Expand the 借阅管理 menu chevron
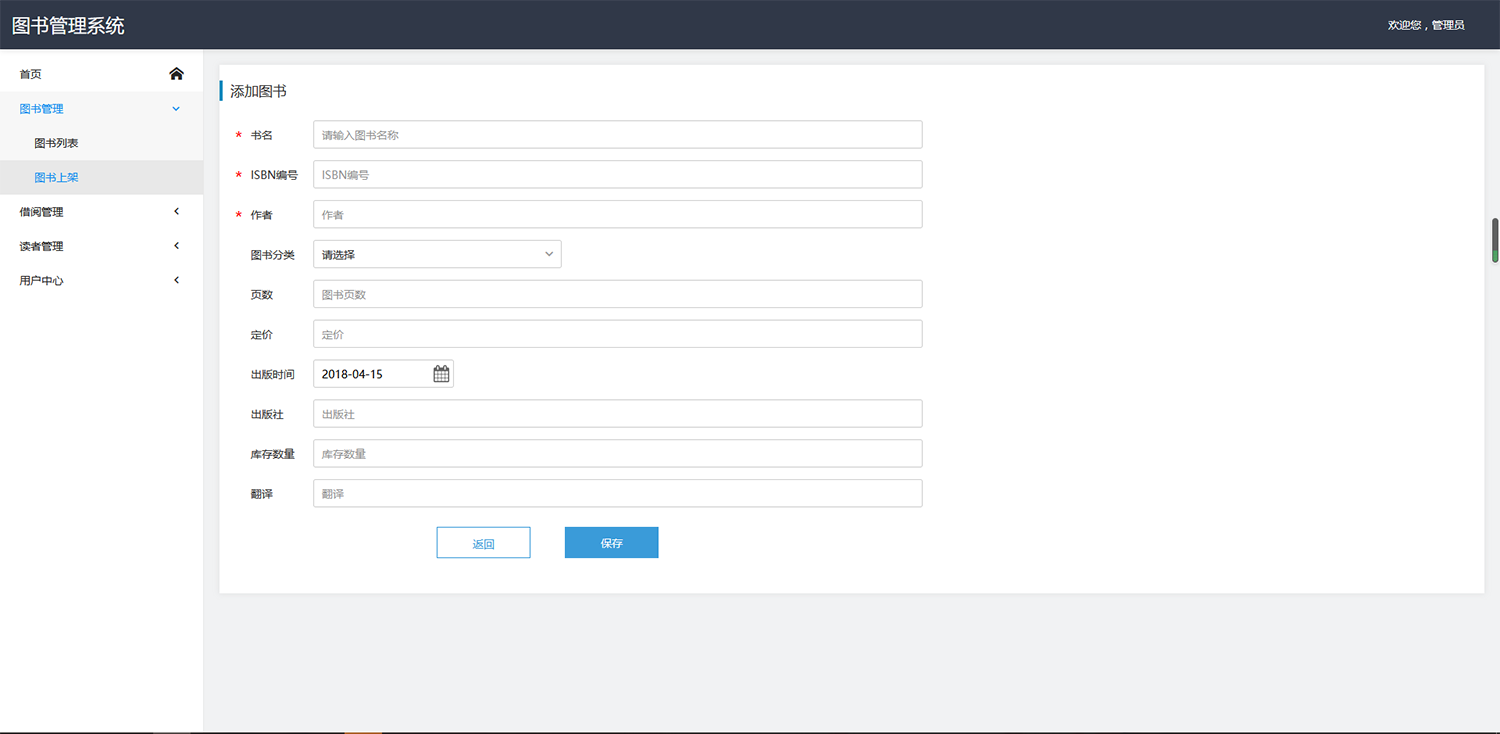The height and width of the screenshot is (734, 1500). click(x=176, y=211)
